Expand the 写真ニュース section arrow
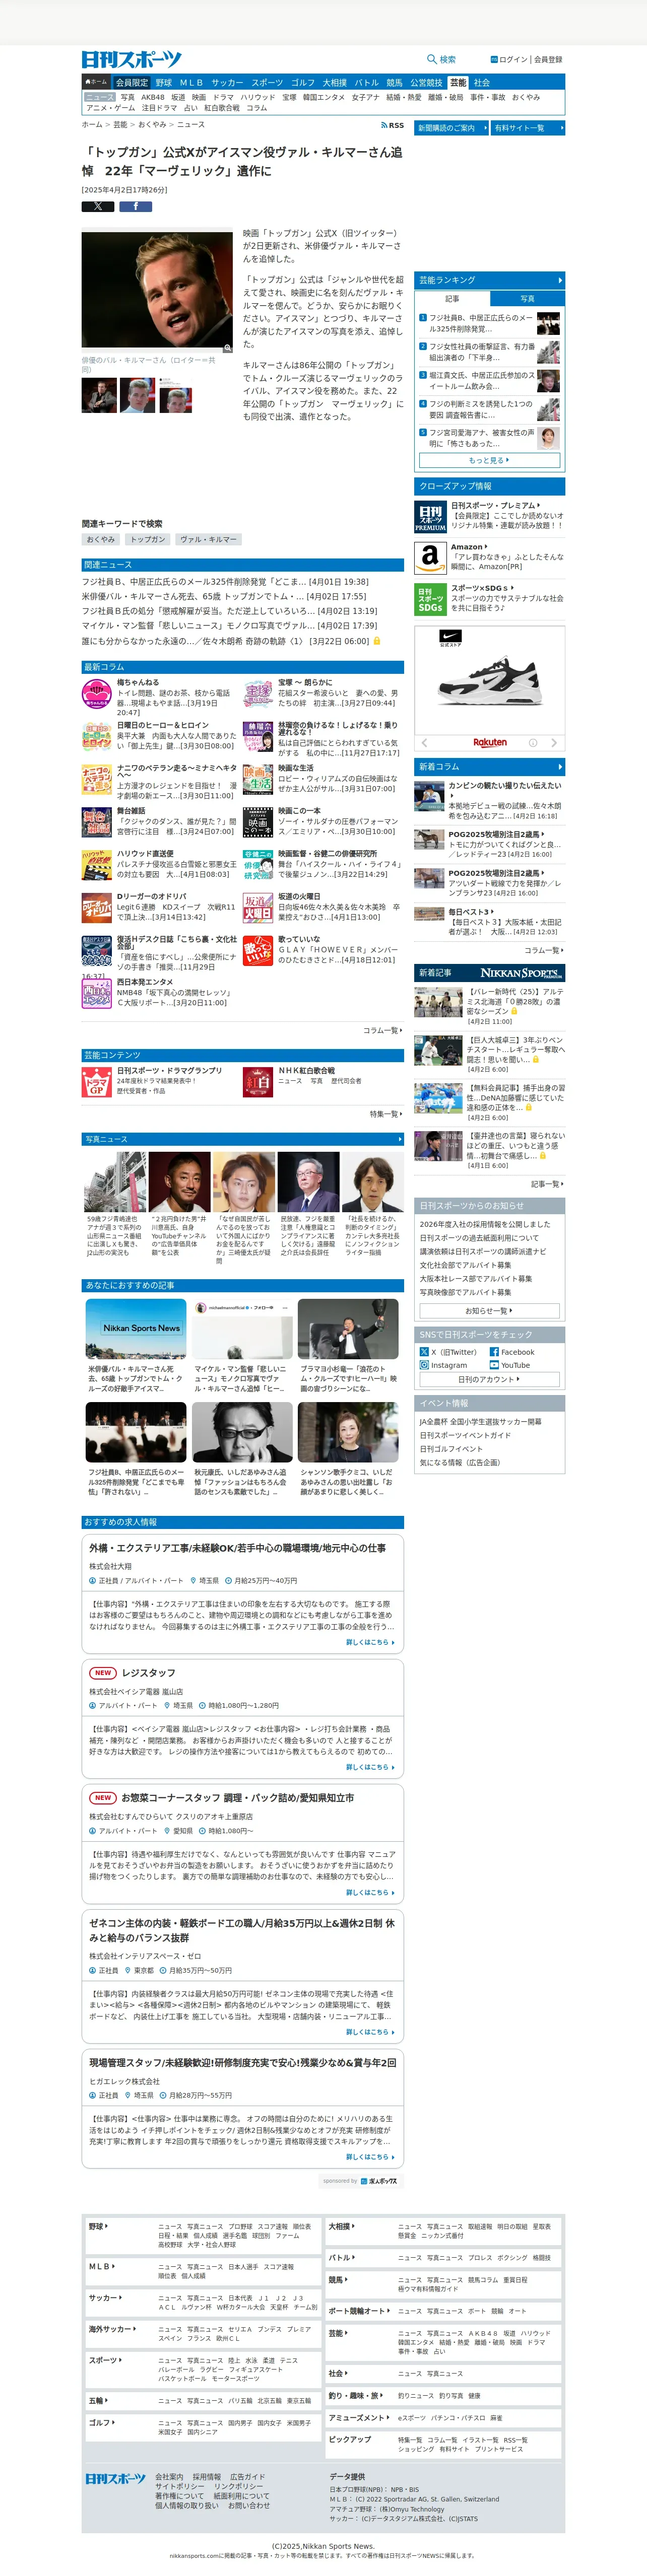647x2576 pixels. click(399, 1139)
